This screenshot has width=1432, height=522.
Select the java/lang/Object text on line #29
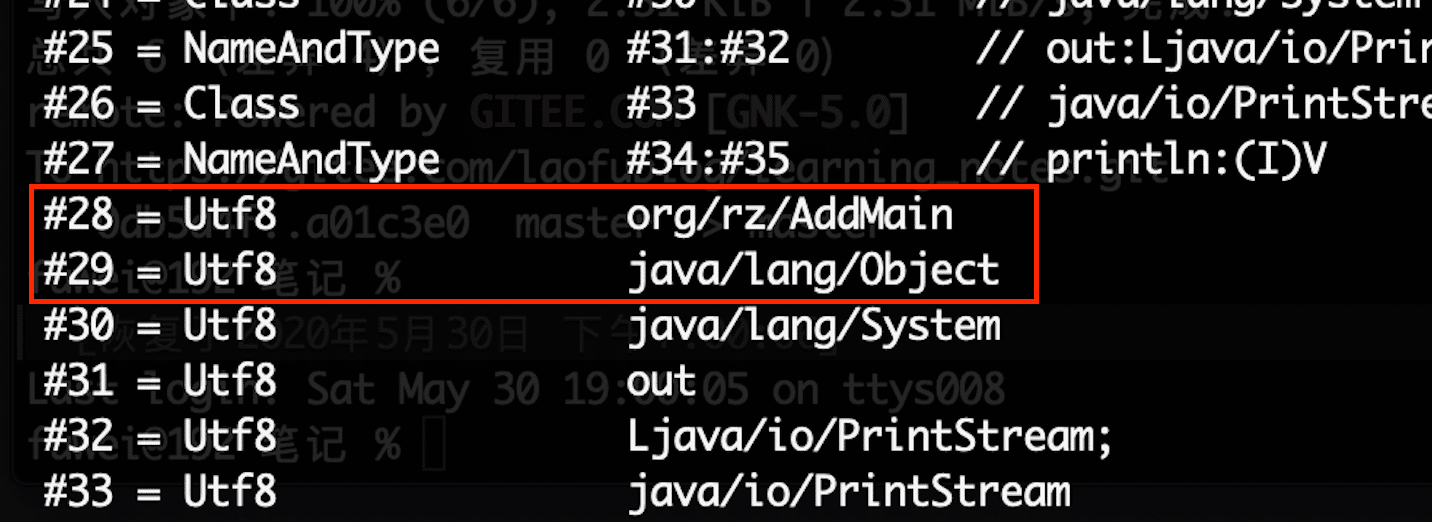(x=813, y=272)
